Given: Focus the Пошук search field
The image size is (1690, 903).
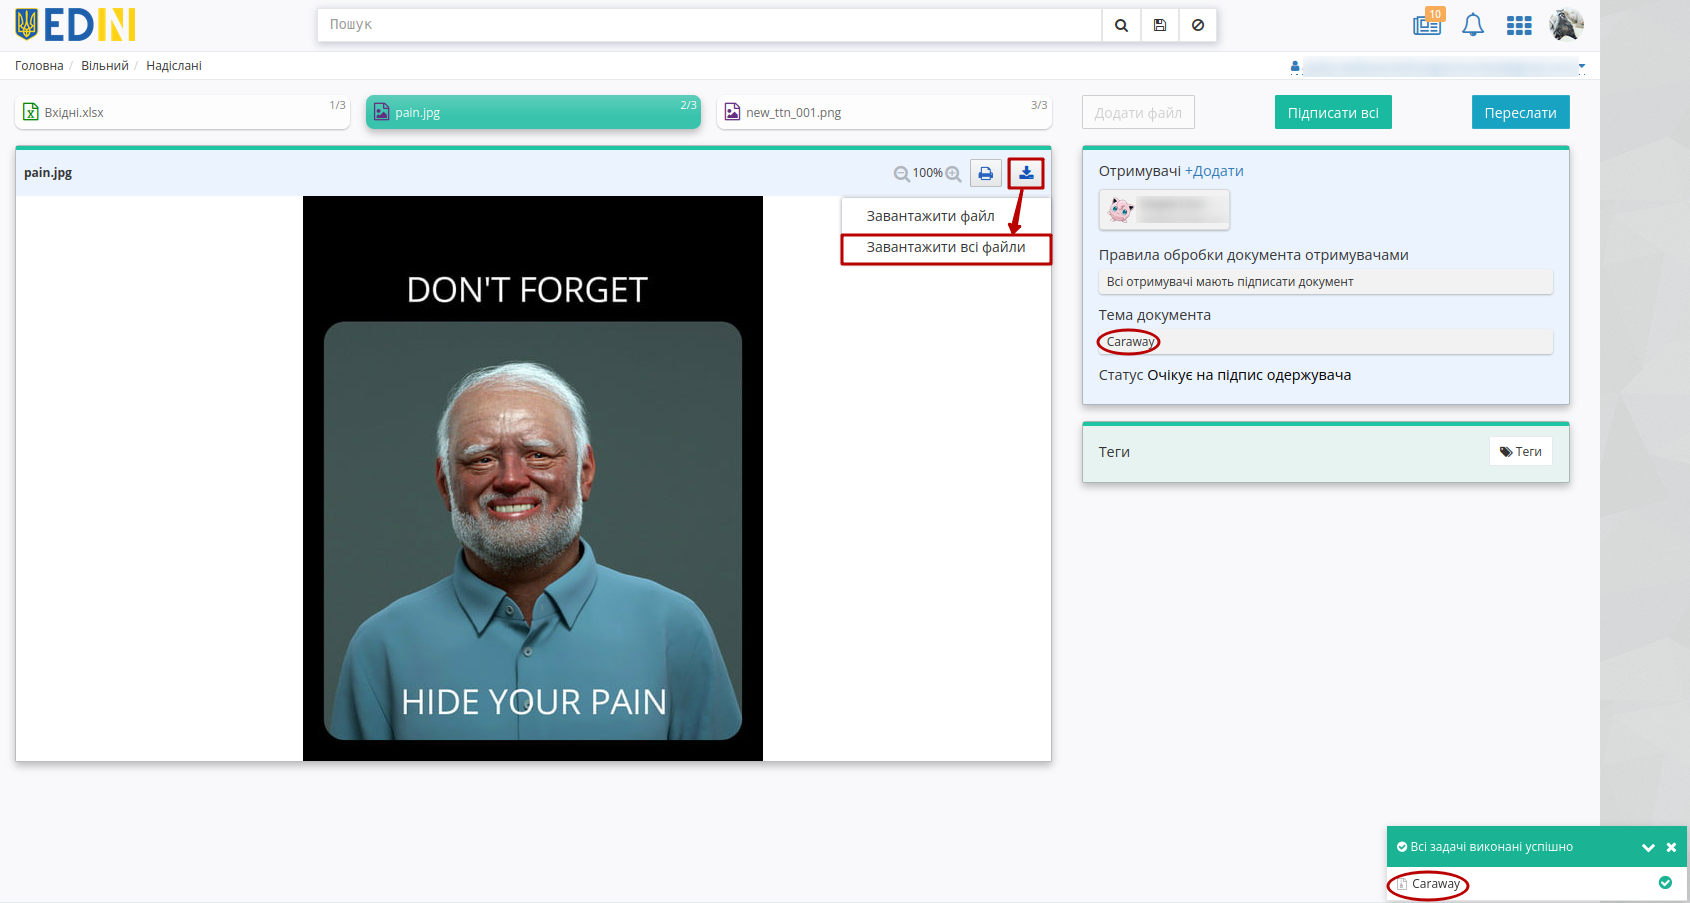Looking at the screenshot, I should 709,25.
